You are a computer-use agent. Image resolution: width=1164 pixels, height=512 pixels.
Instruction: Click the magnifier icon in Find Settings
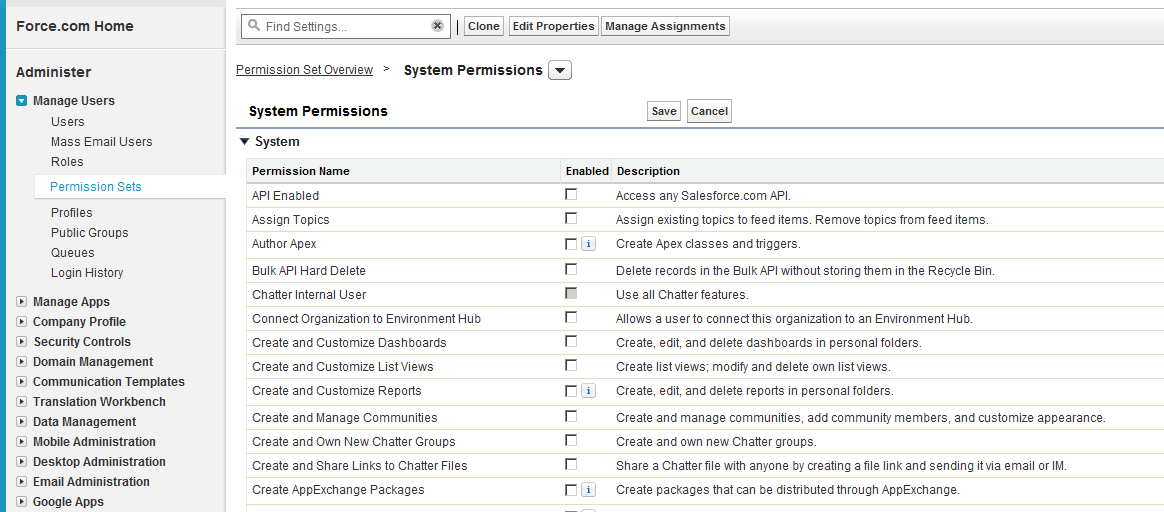click(254, 26)
